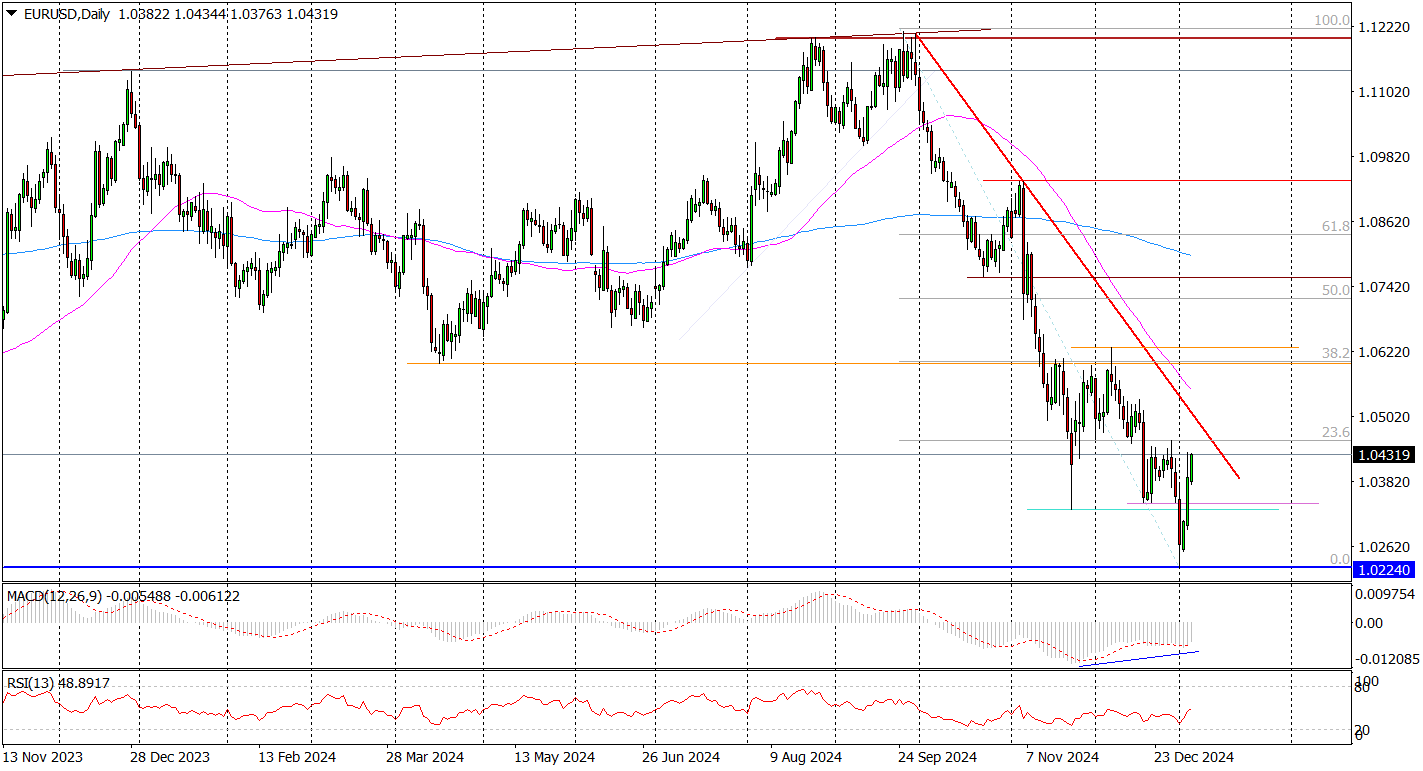Click the 28 Dec 2023 date label
1423x771 pixels.
point(170,758)
